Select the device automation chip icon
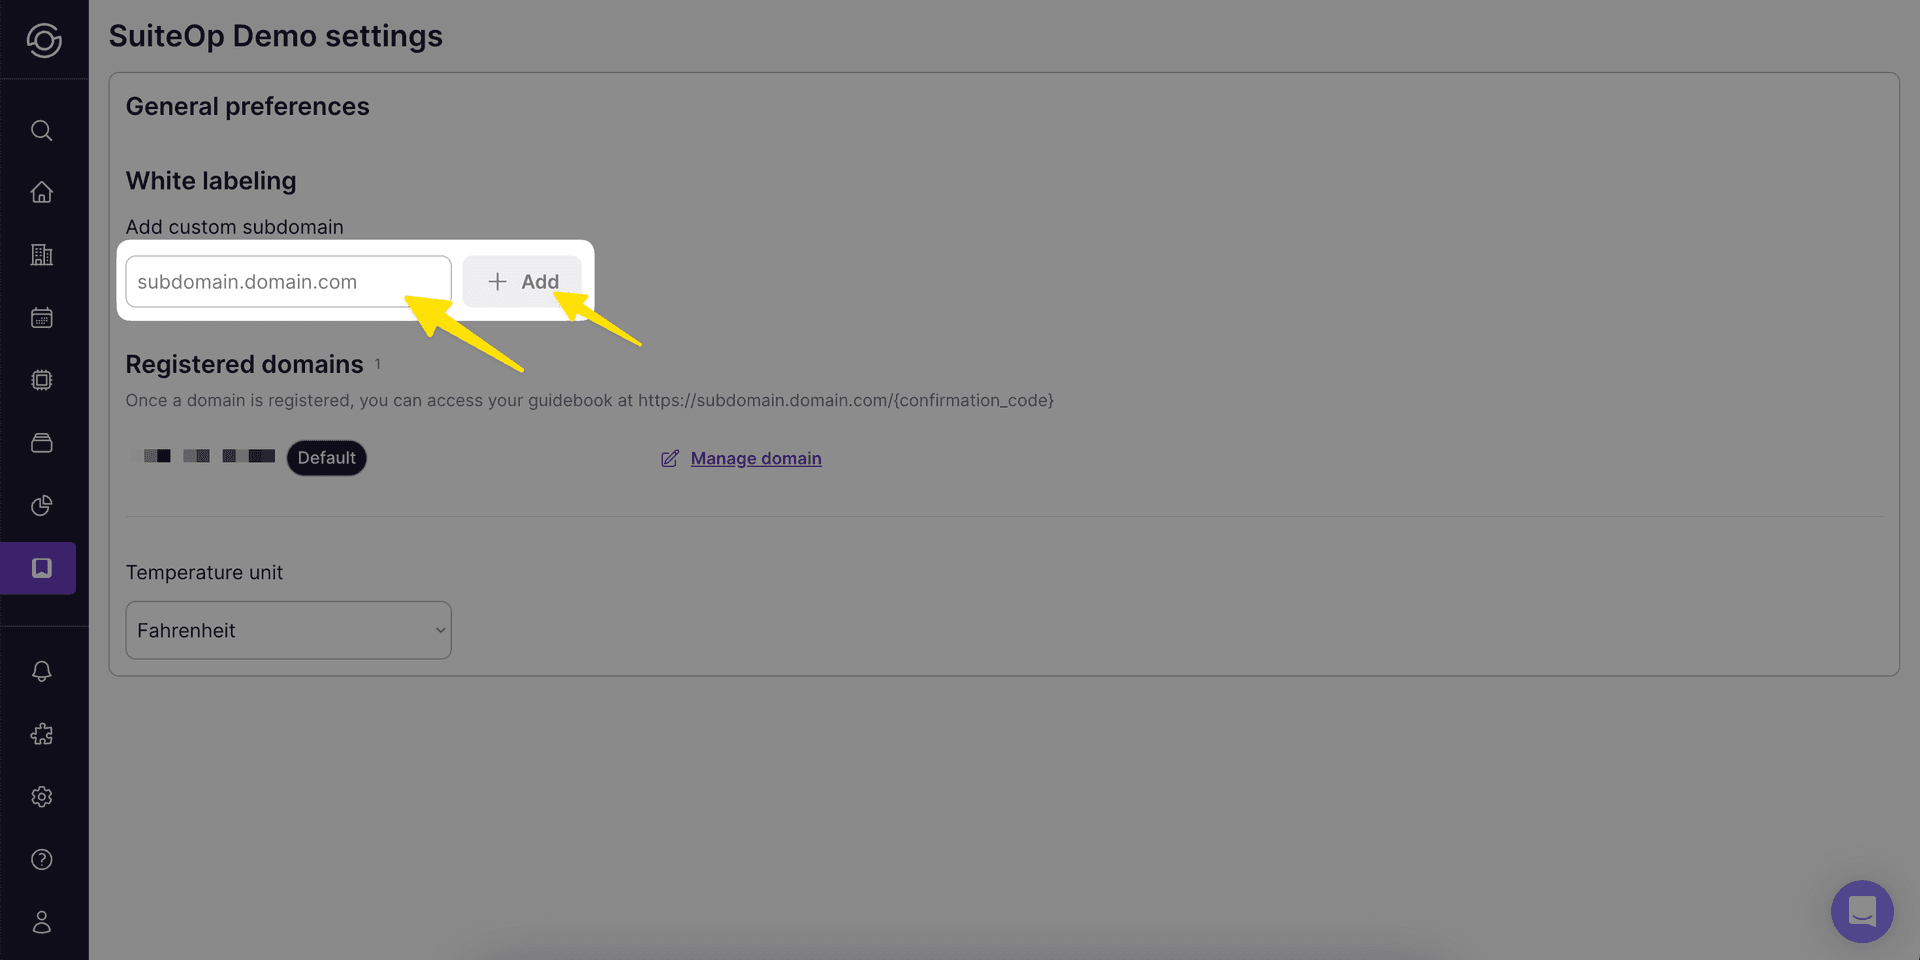This screenshot has height=960, width=1920. tap(41, 380)
